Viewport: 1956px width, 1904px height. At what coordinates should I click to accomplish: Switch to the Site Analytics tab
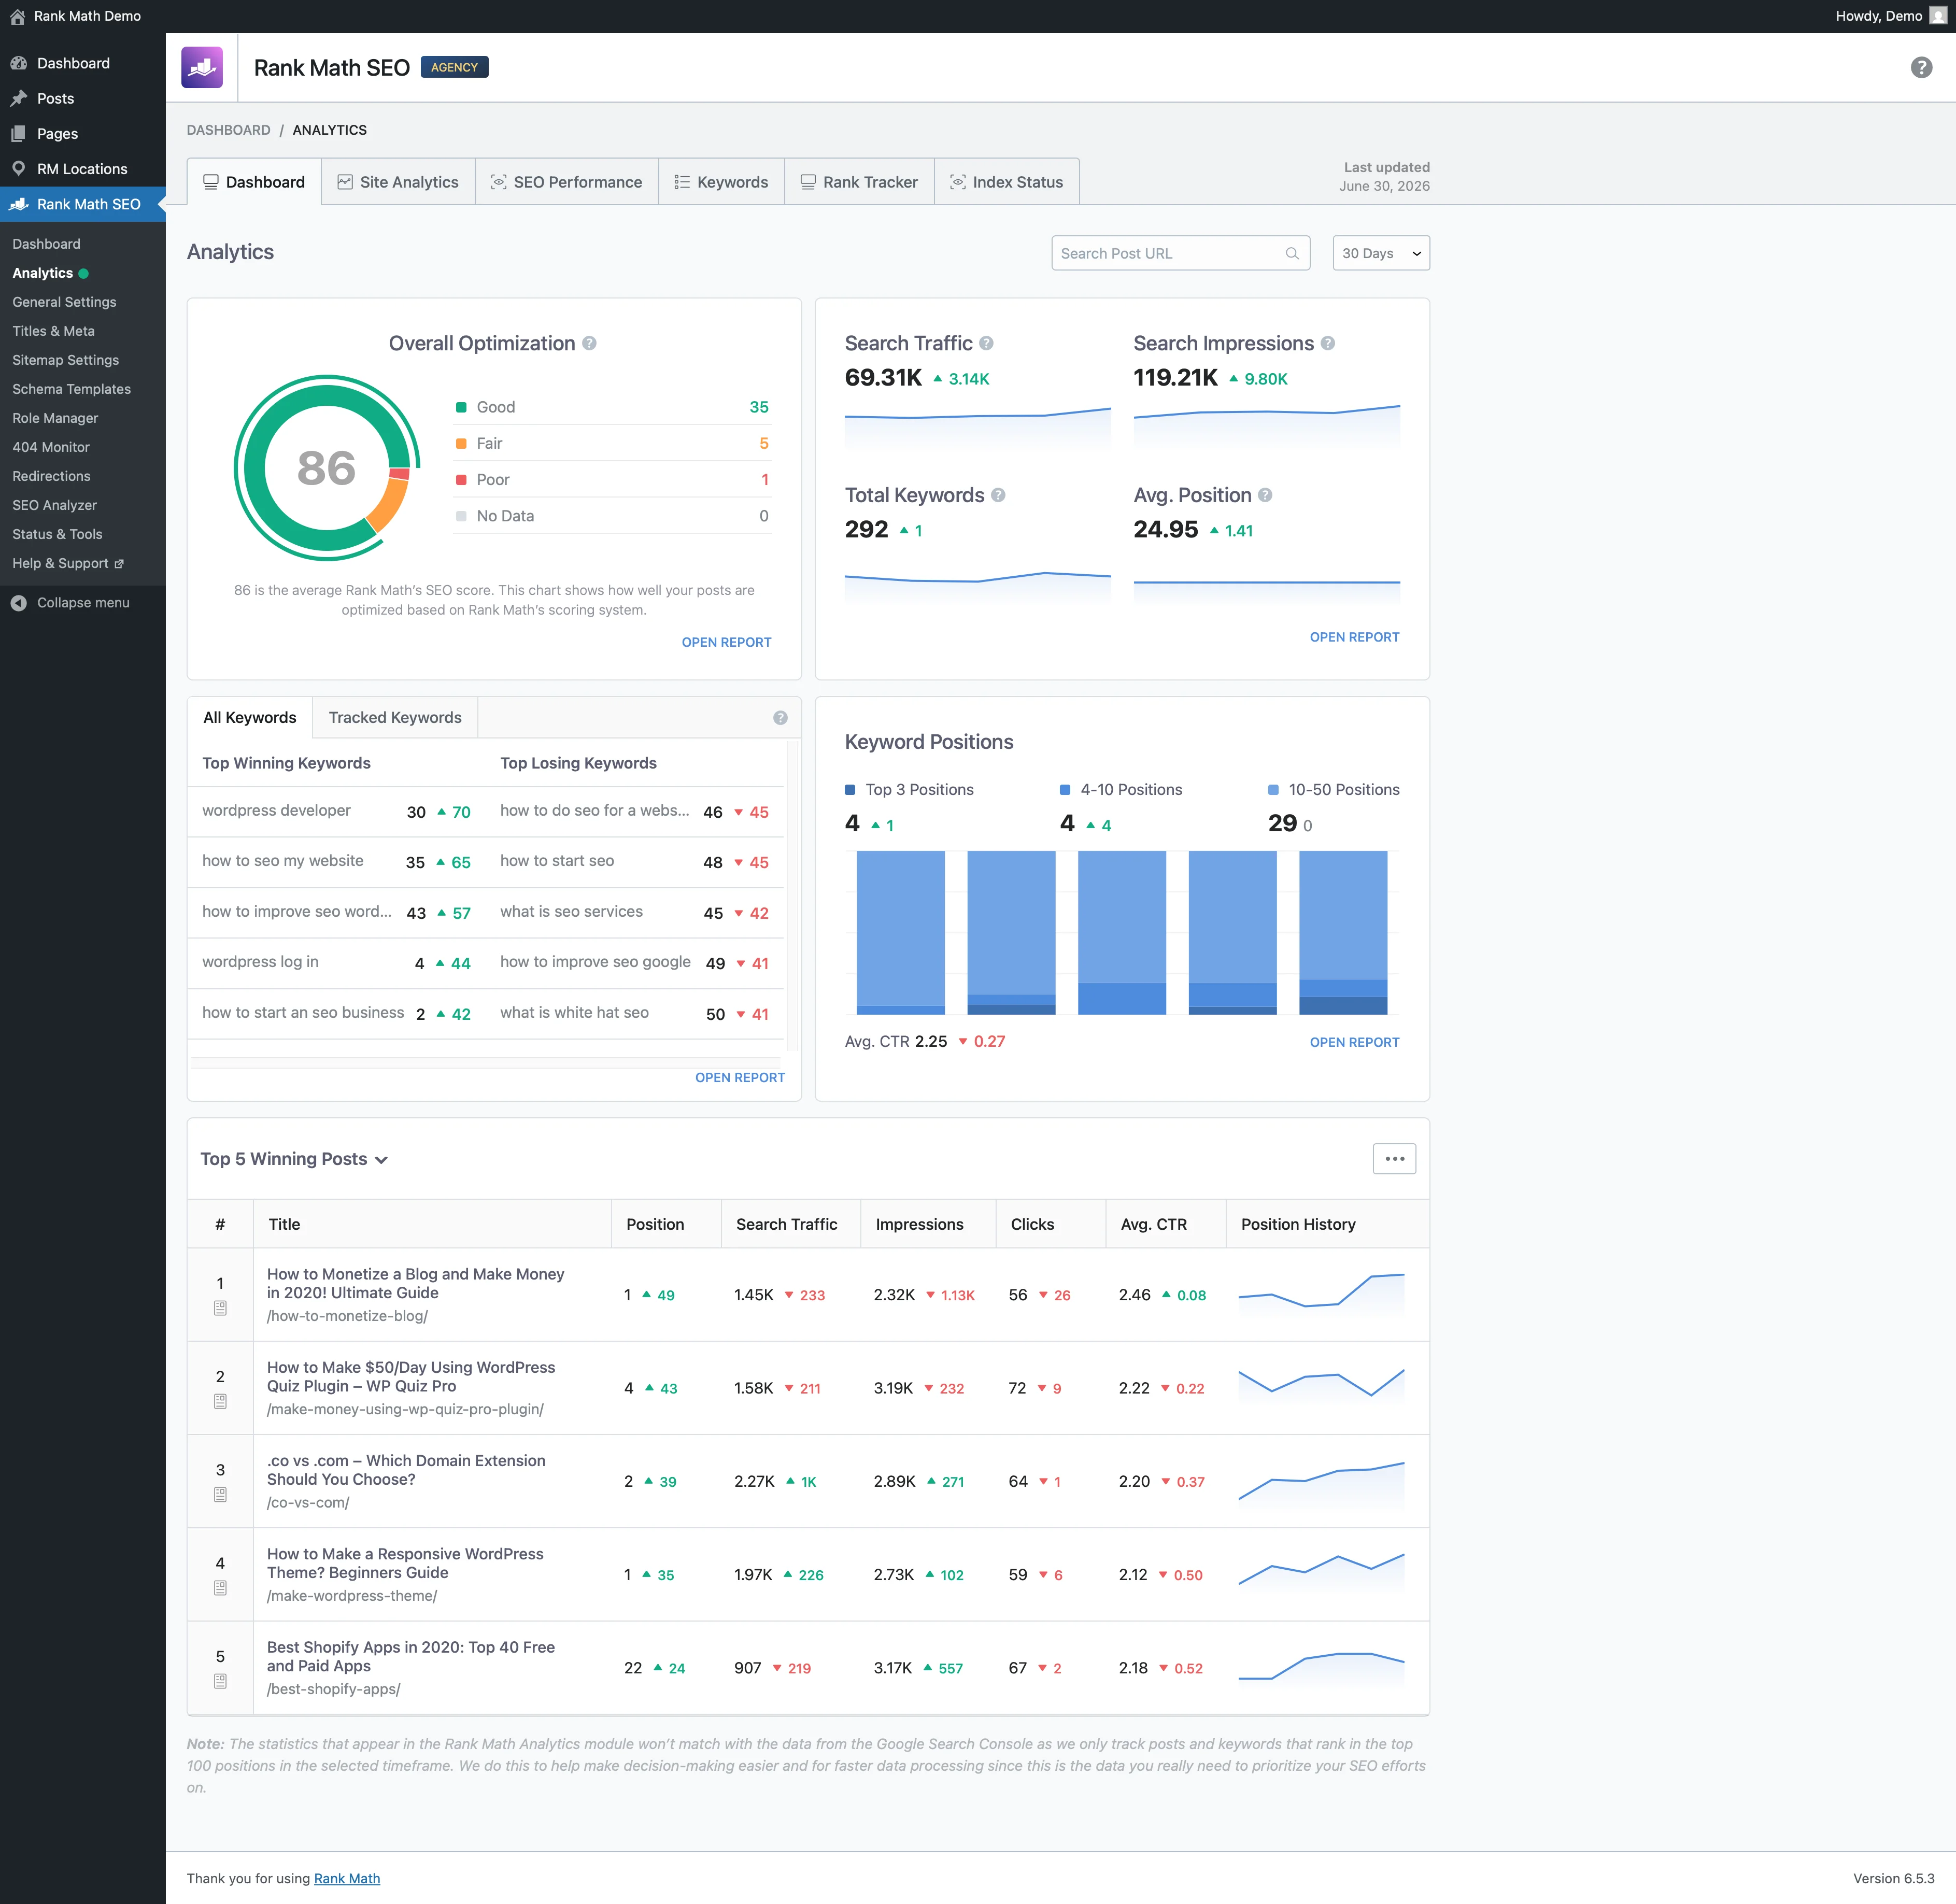pyautogui.click(x=398, y=182)
